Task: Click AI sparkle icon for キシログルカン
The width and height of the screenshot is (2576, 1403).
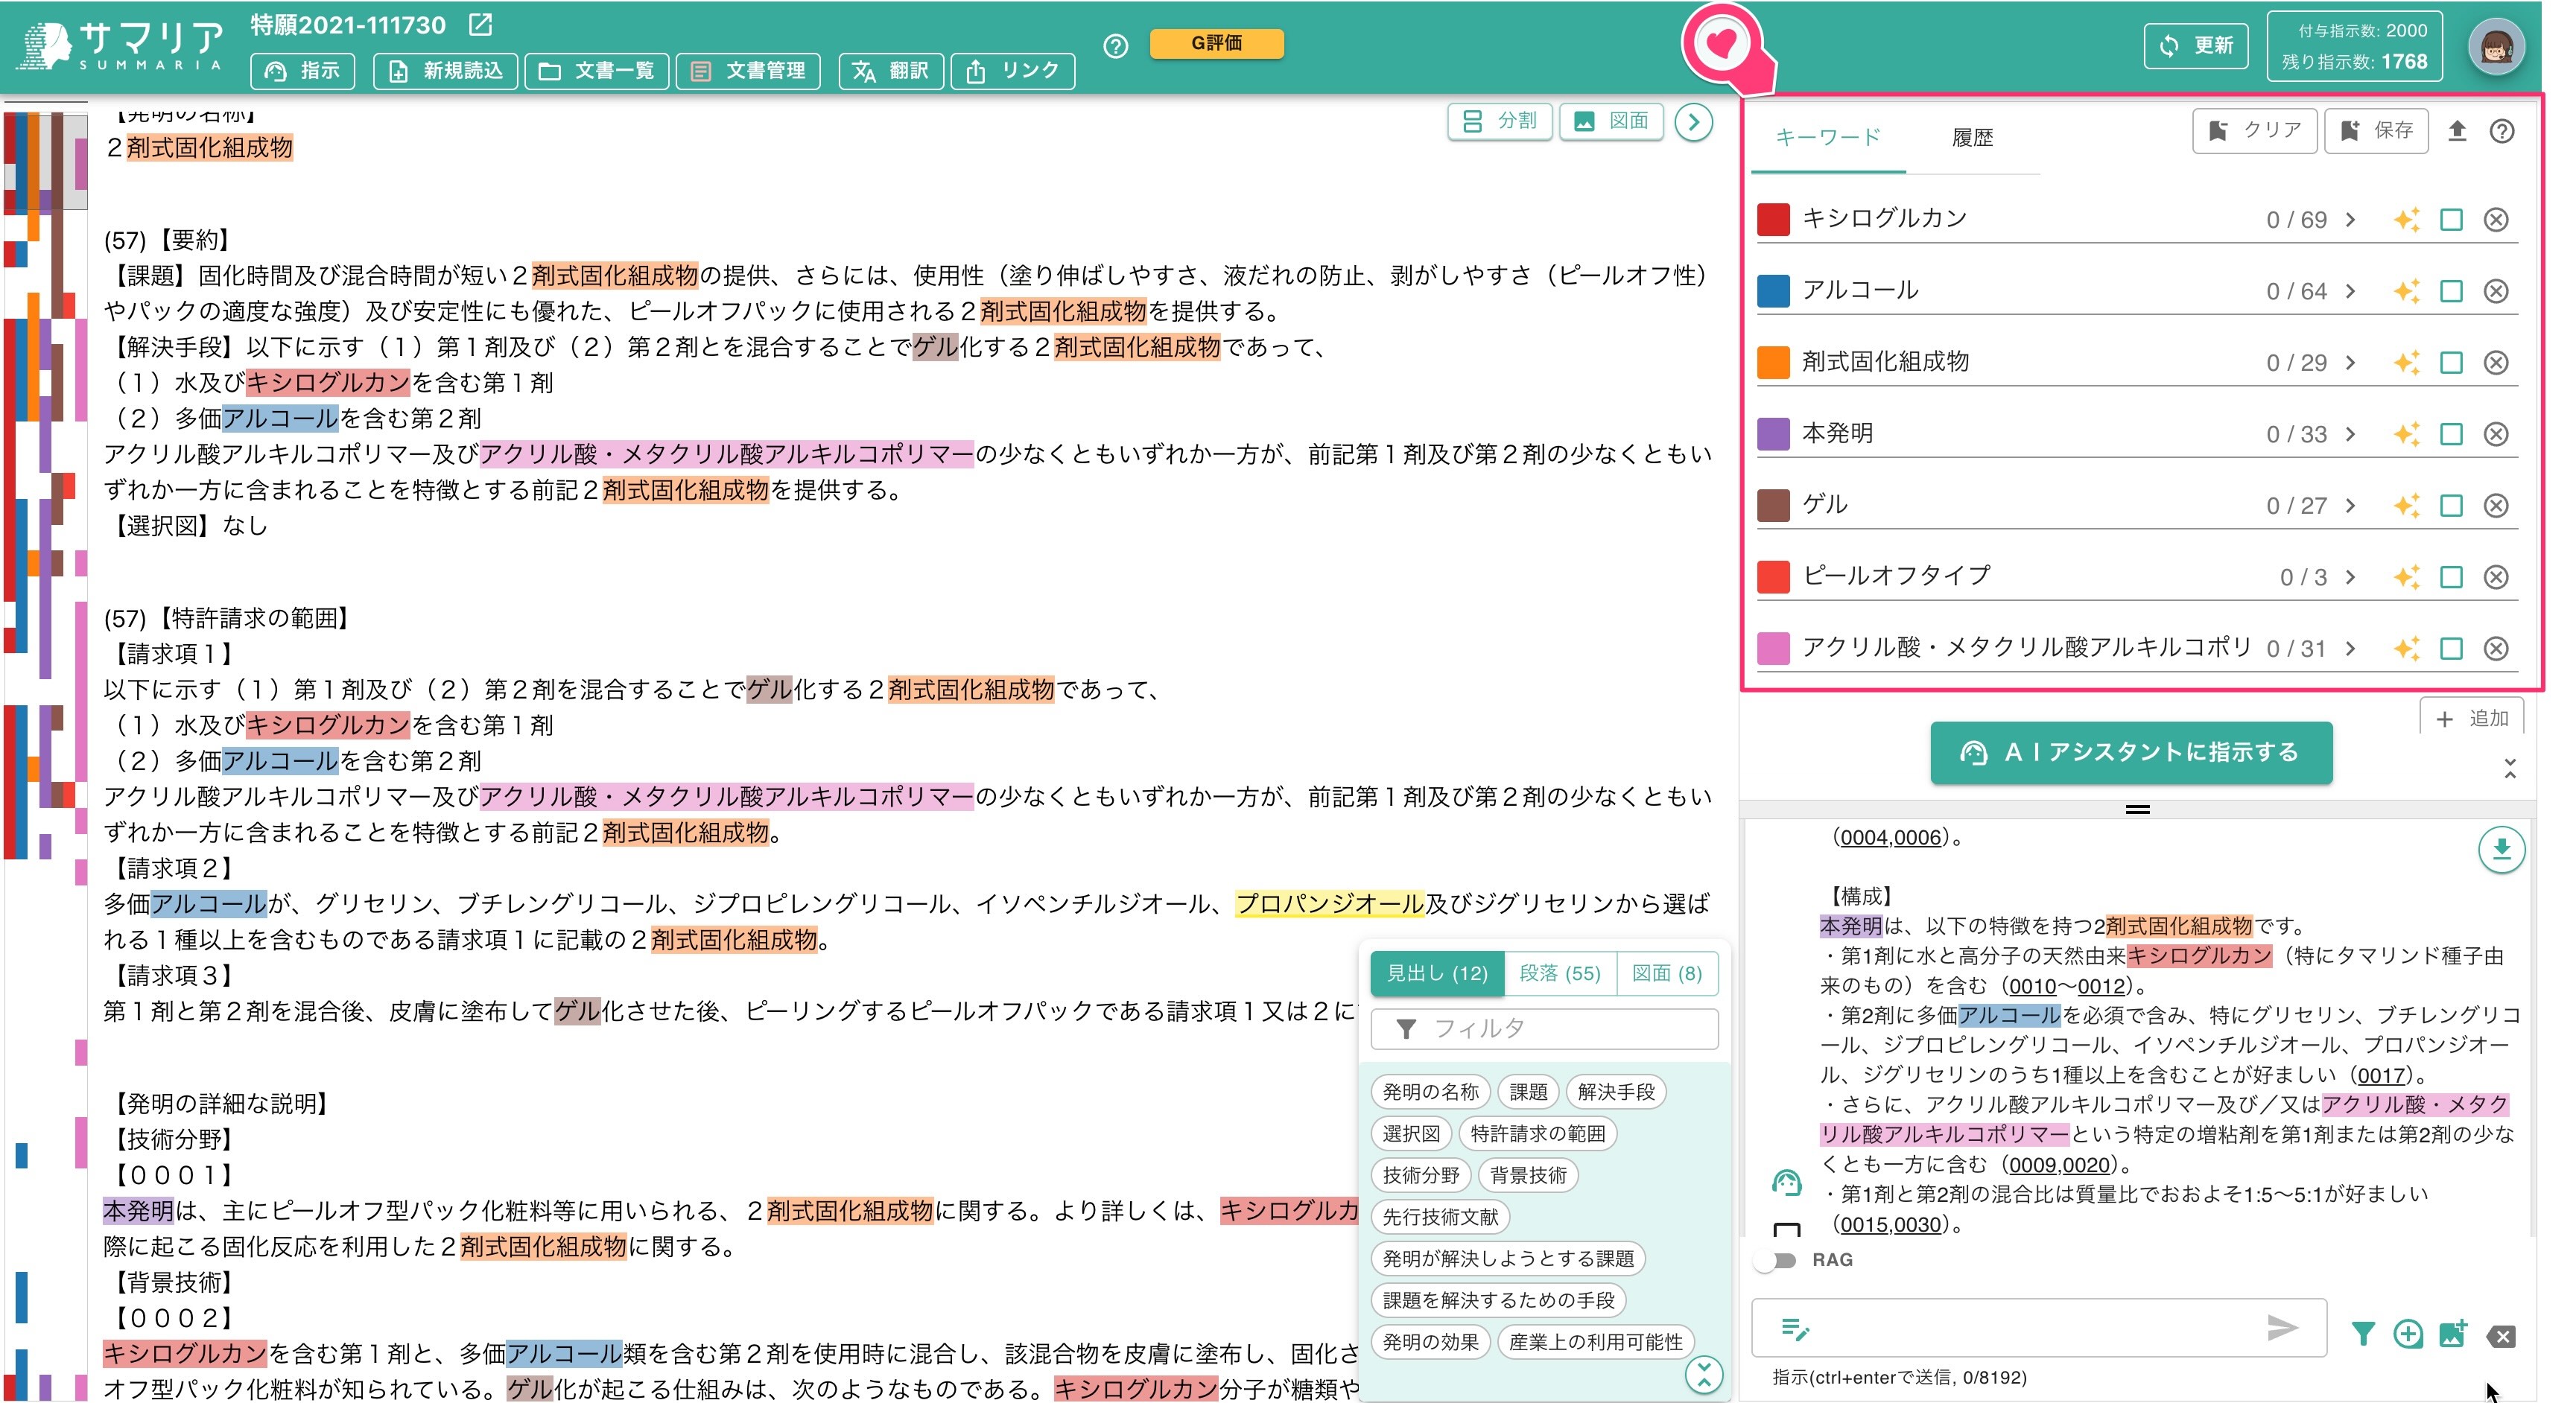Action: coord(2407,219)
